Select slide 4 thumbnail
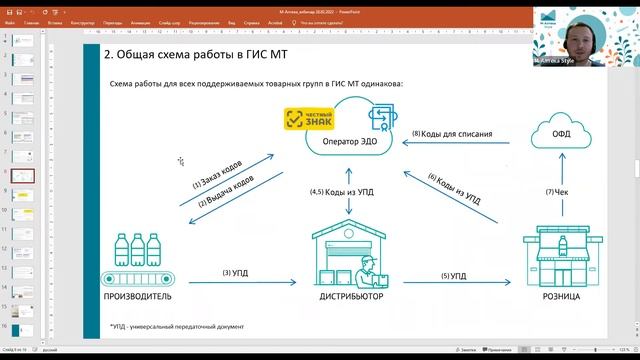Image resolution: width=640 pixels, height=360 pixels. coord(22,98)
